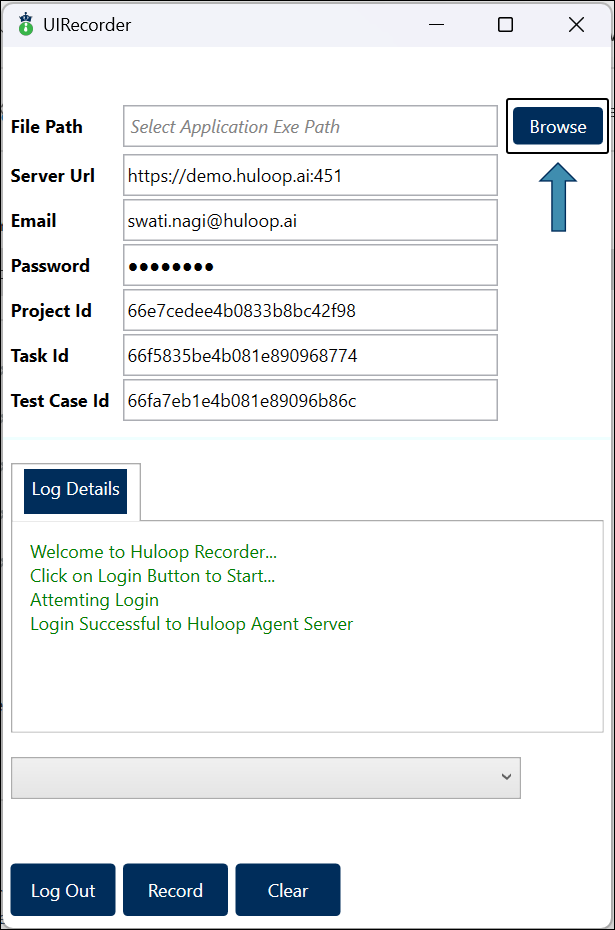This screenshot has height=930, width=615.
Task: Focus the Test Case Id field
Action: 310,400
